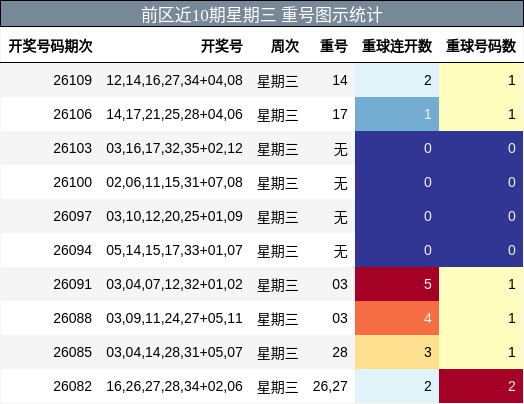This screenshot has height=404, width=524.
Task: Select issue number 26109
Action: pos(73,80)
